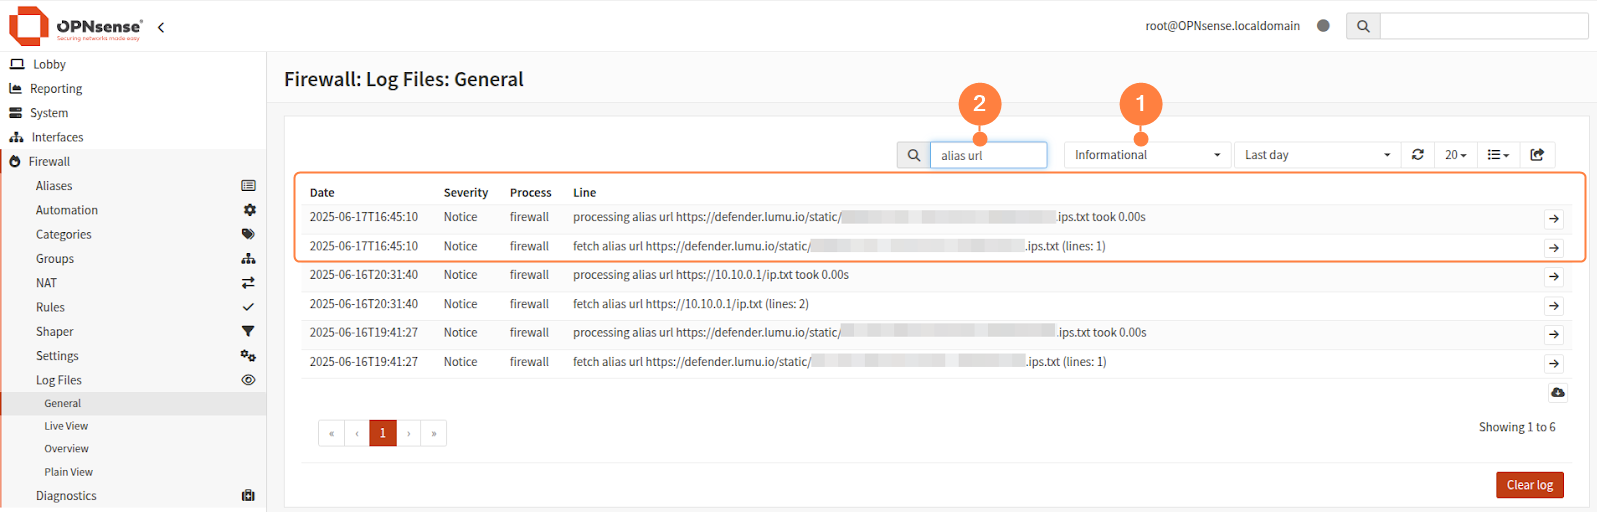1597x512 pixels.
Task: Open the Last day time range dropdown
Action: tap(1316, 155)
